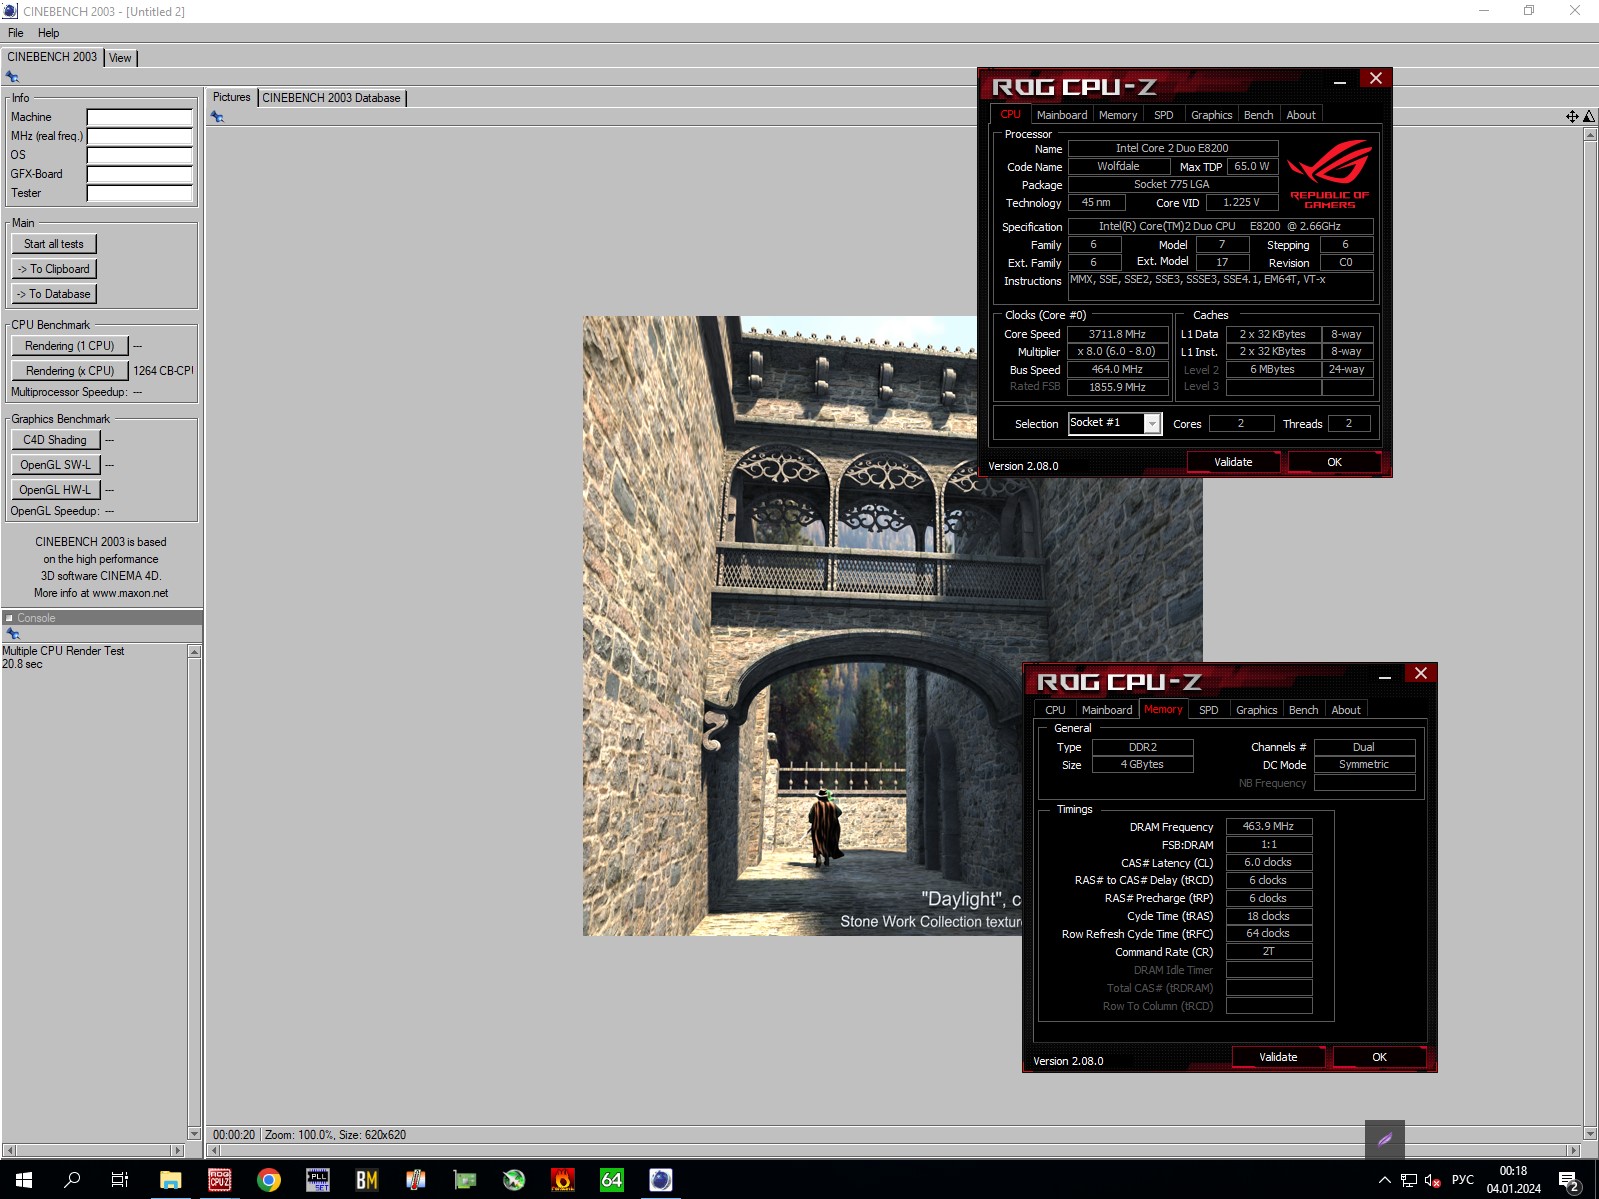Open File Explorer from the taskbar
Screen dimensions: 1599x1199
pyautogui.click(x=171, y=1180)
